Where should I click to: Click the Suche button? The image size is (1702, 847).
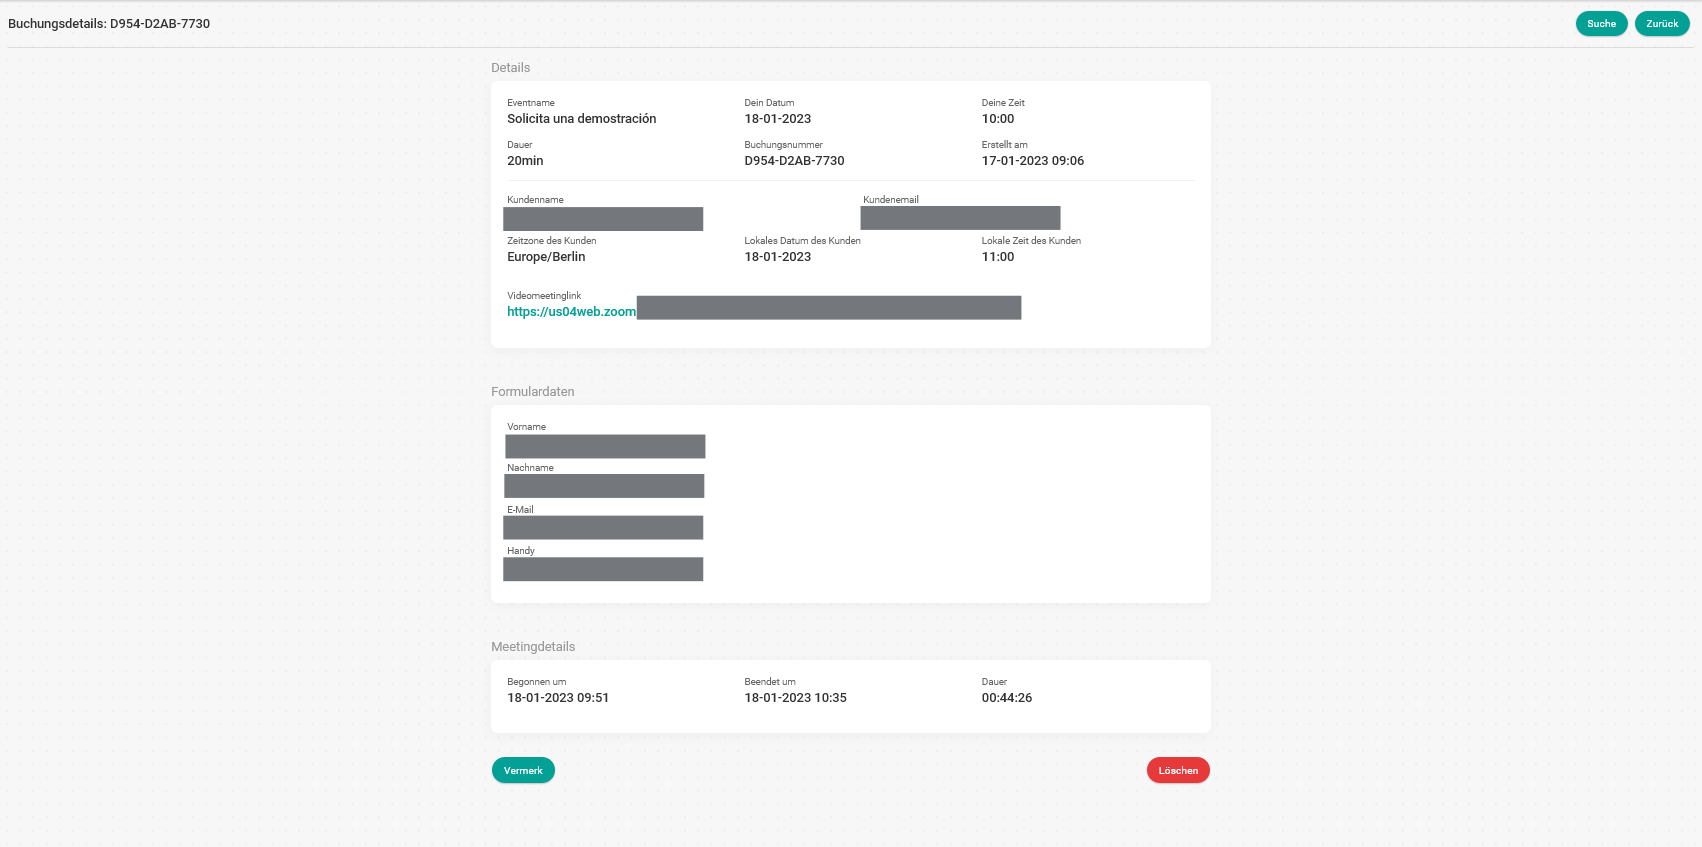pos(1601,24)
